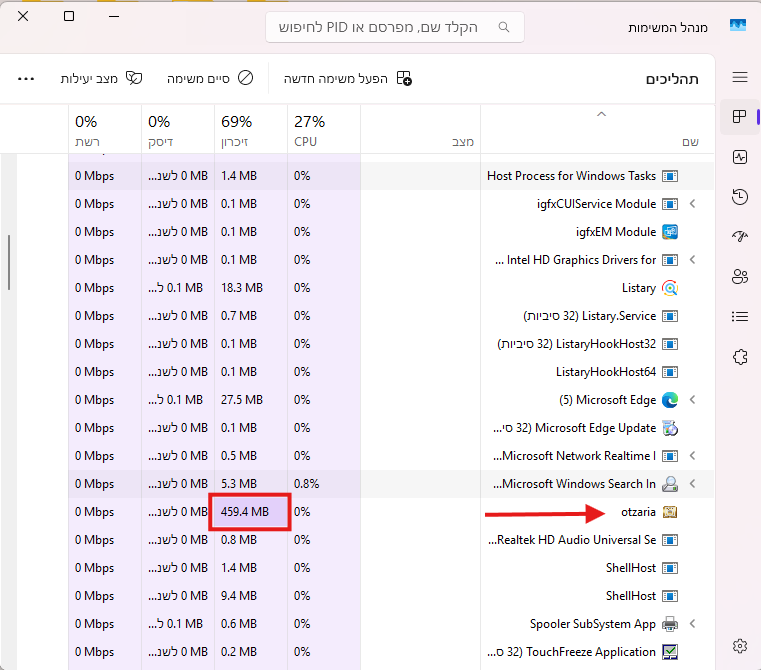This screenshot has height=670, width=761.
Task: Open the Performance page in the sidebar
Action: (x=740, y=157)
